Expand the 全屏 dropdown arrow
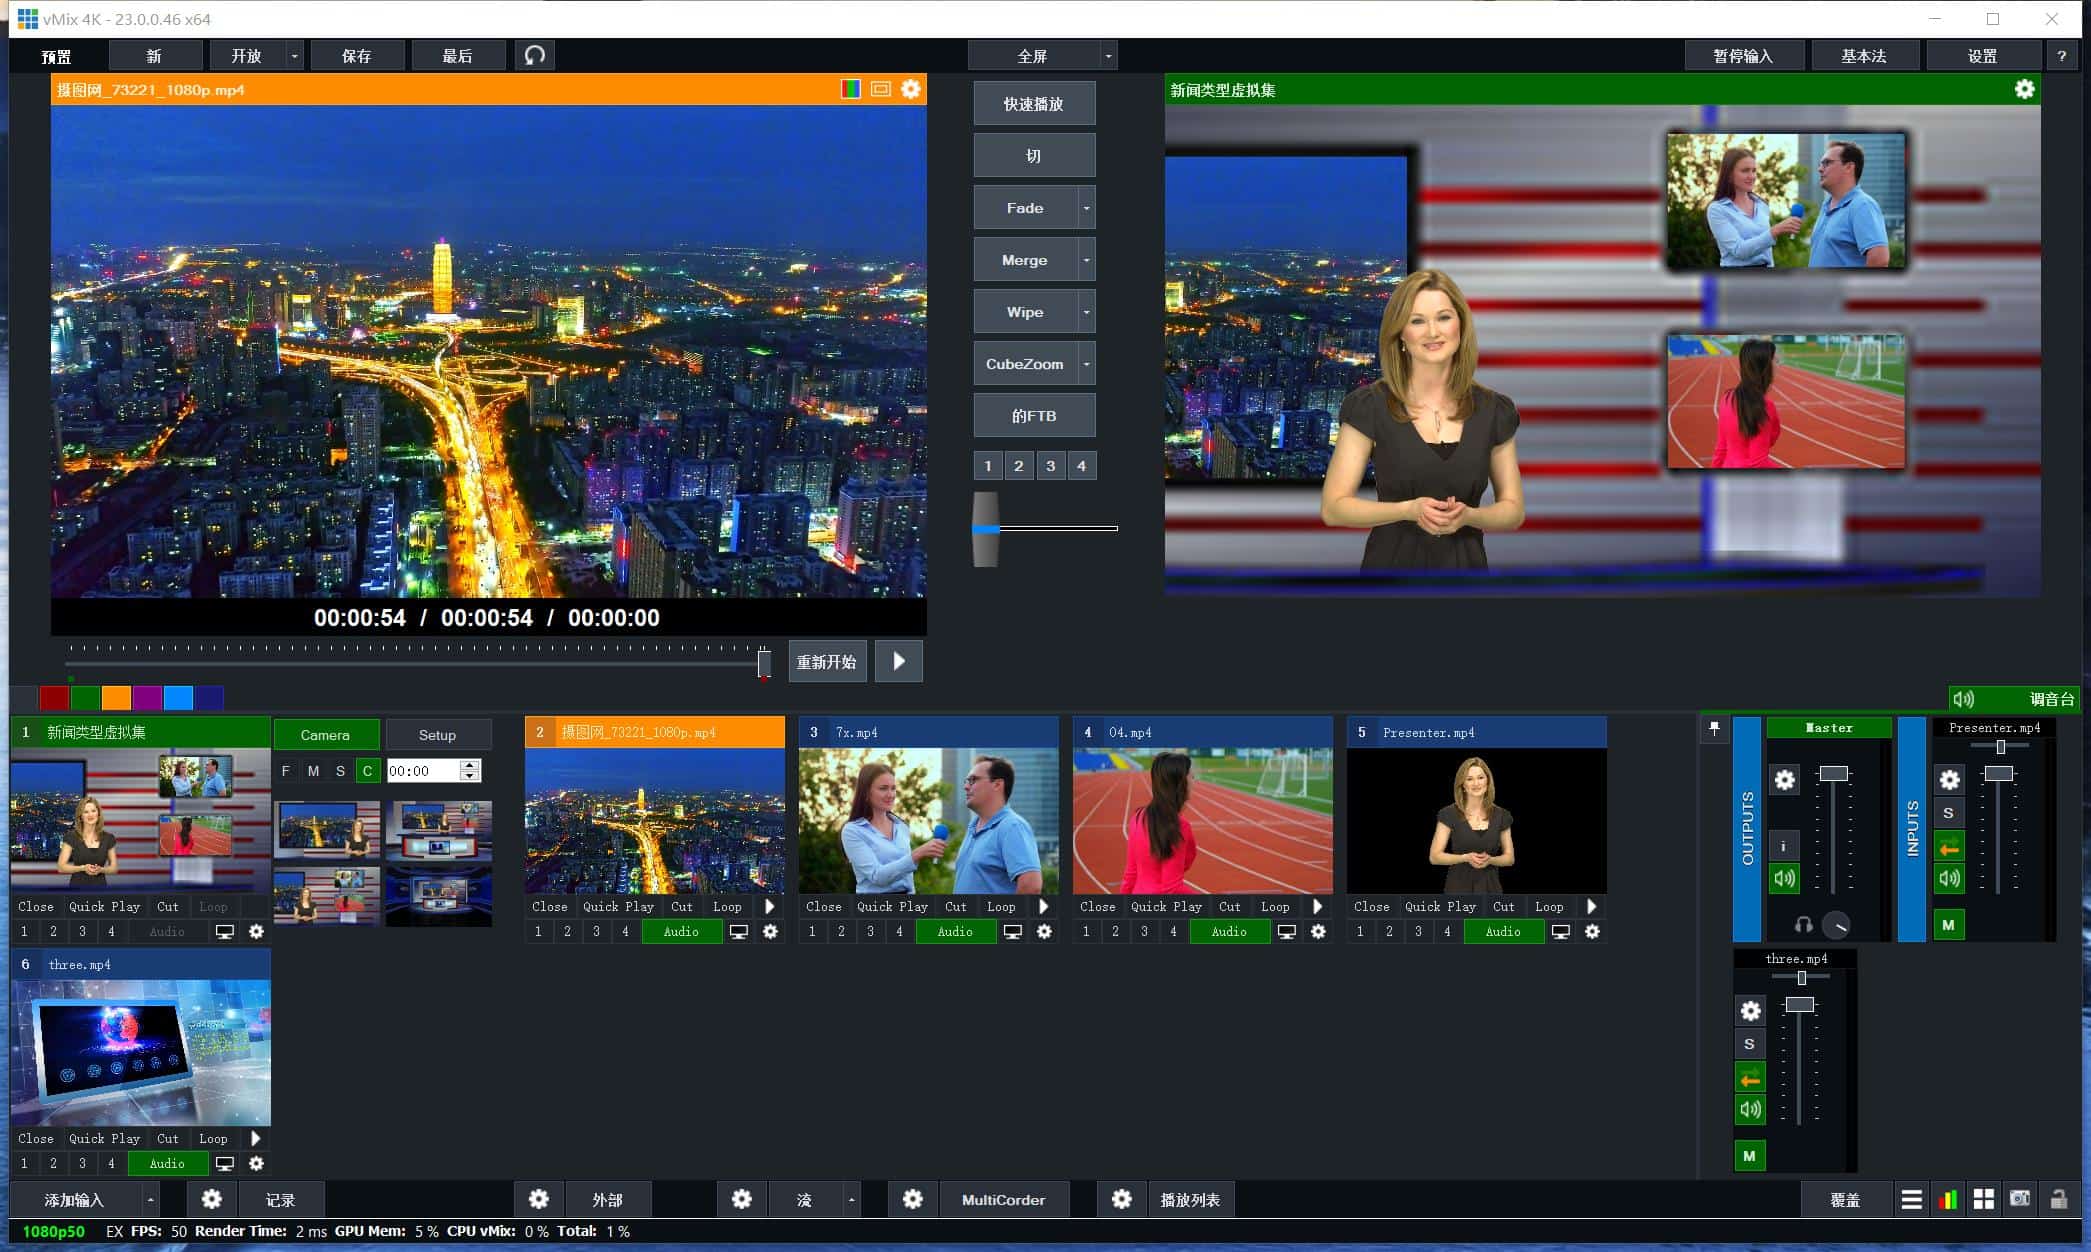2091x1252 pixels. tap(1108, 56)
